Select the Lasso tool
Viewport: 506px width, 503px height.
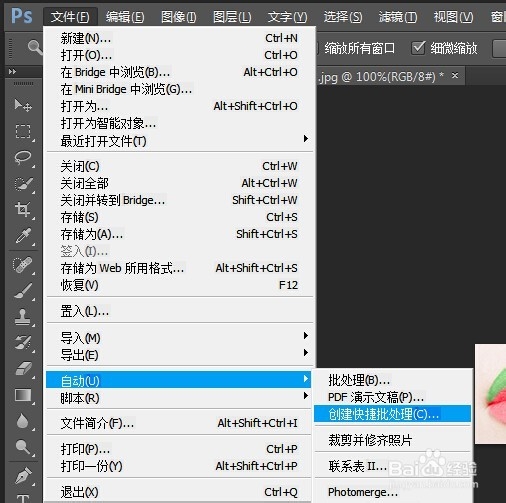23,157
